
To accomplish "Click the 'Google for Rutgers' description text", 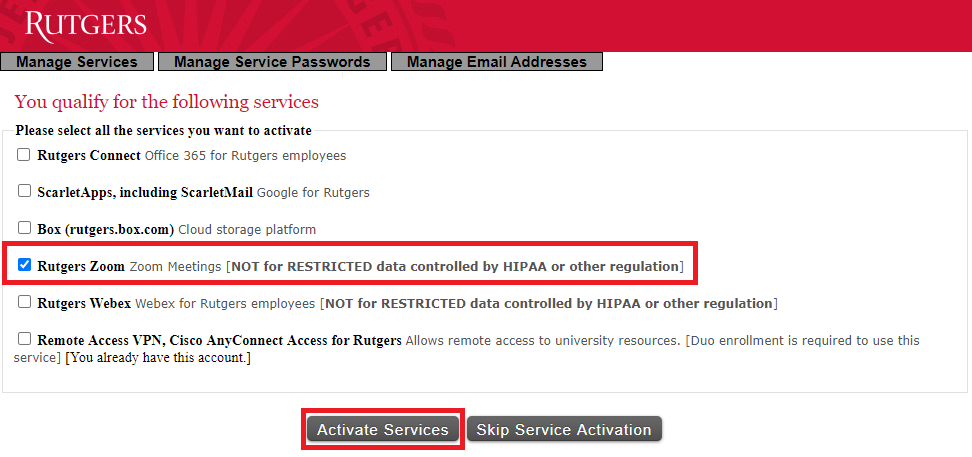I will 313,192.
